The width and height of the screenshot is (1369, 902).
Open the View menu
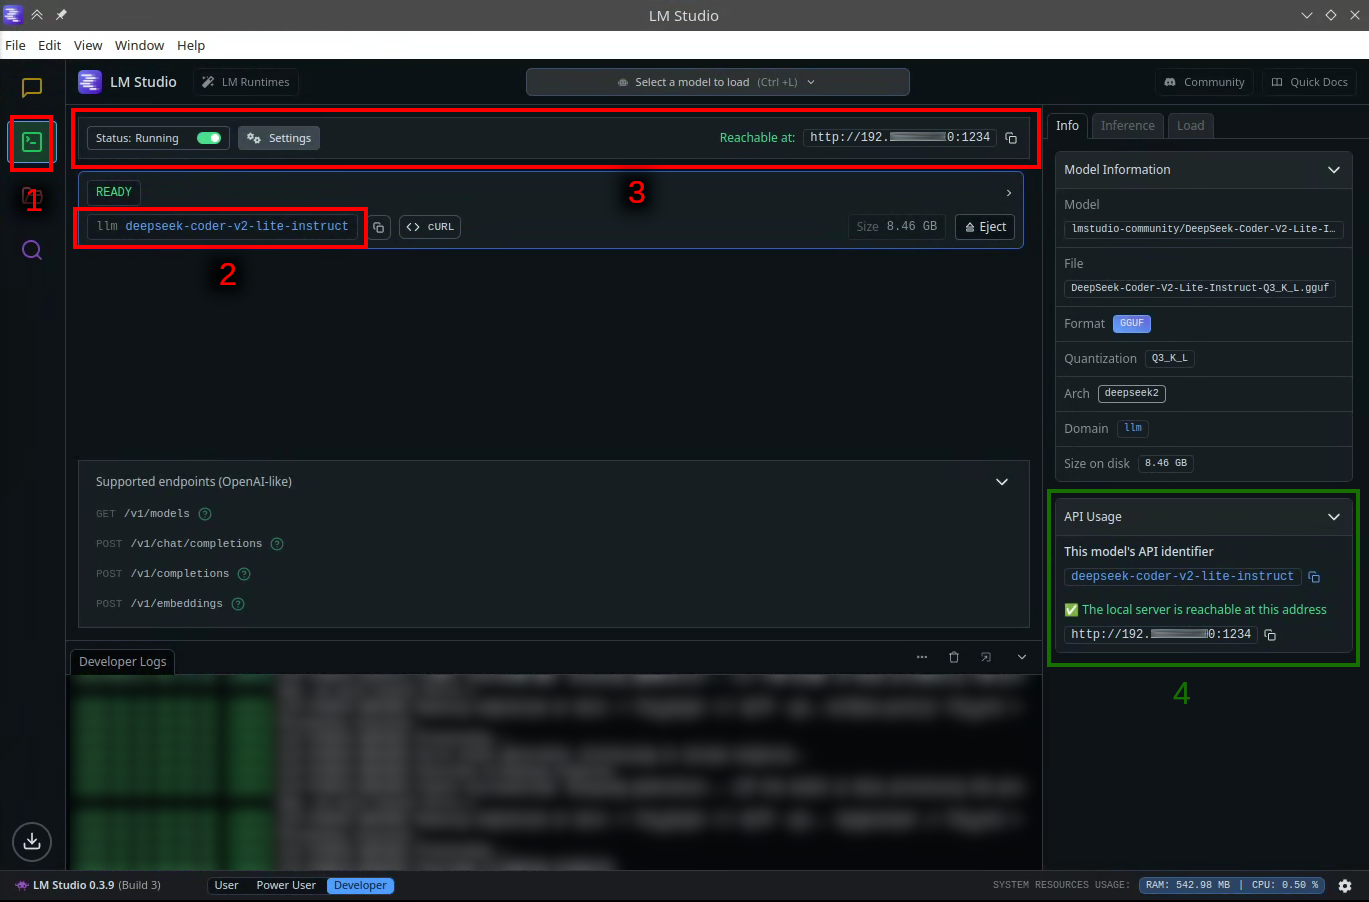(88, 45)
